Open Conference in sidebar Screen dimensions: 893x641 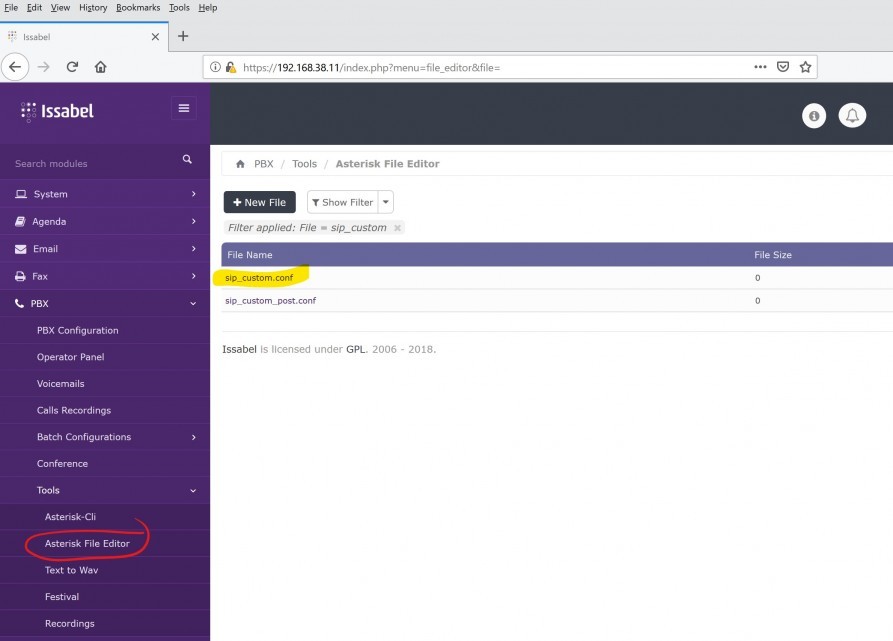62,463
